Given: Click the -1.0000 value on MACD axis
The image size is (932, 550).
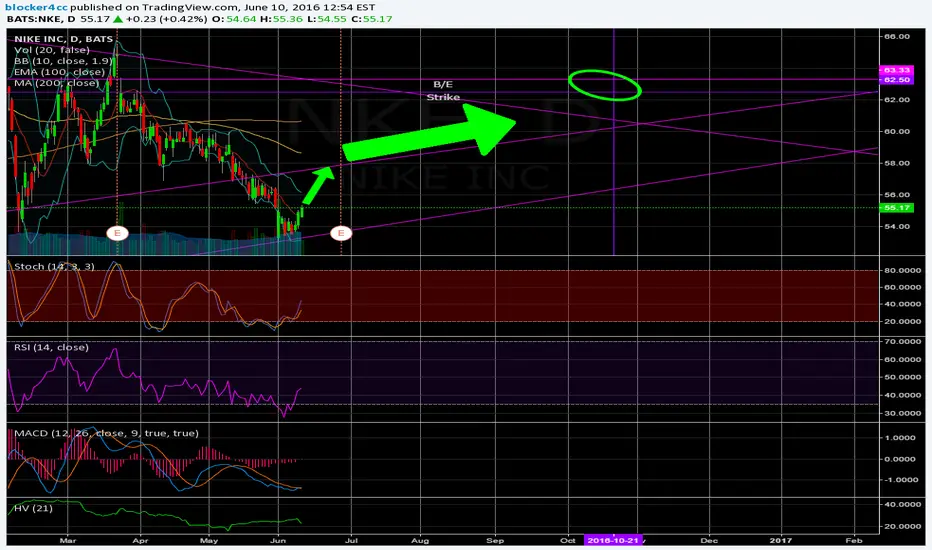Looking at the screenshot, I should [x=899, y=480].
